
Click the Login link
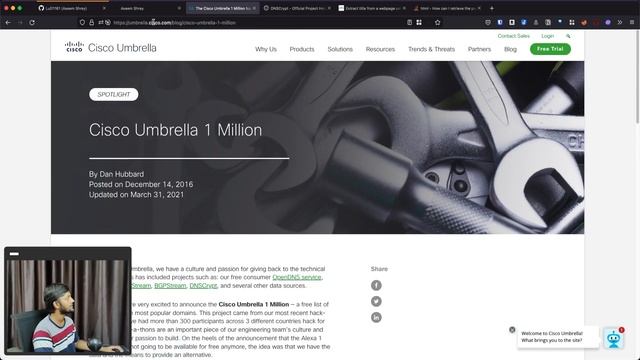(x=547, y=36)
